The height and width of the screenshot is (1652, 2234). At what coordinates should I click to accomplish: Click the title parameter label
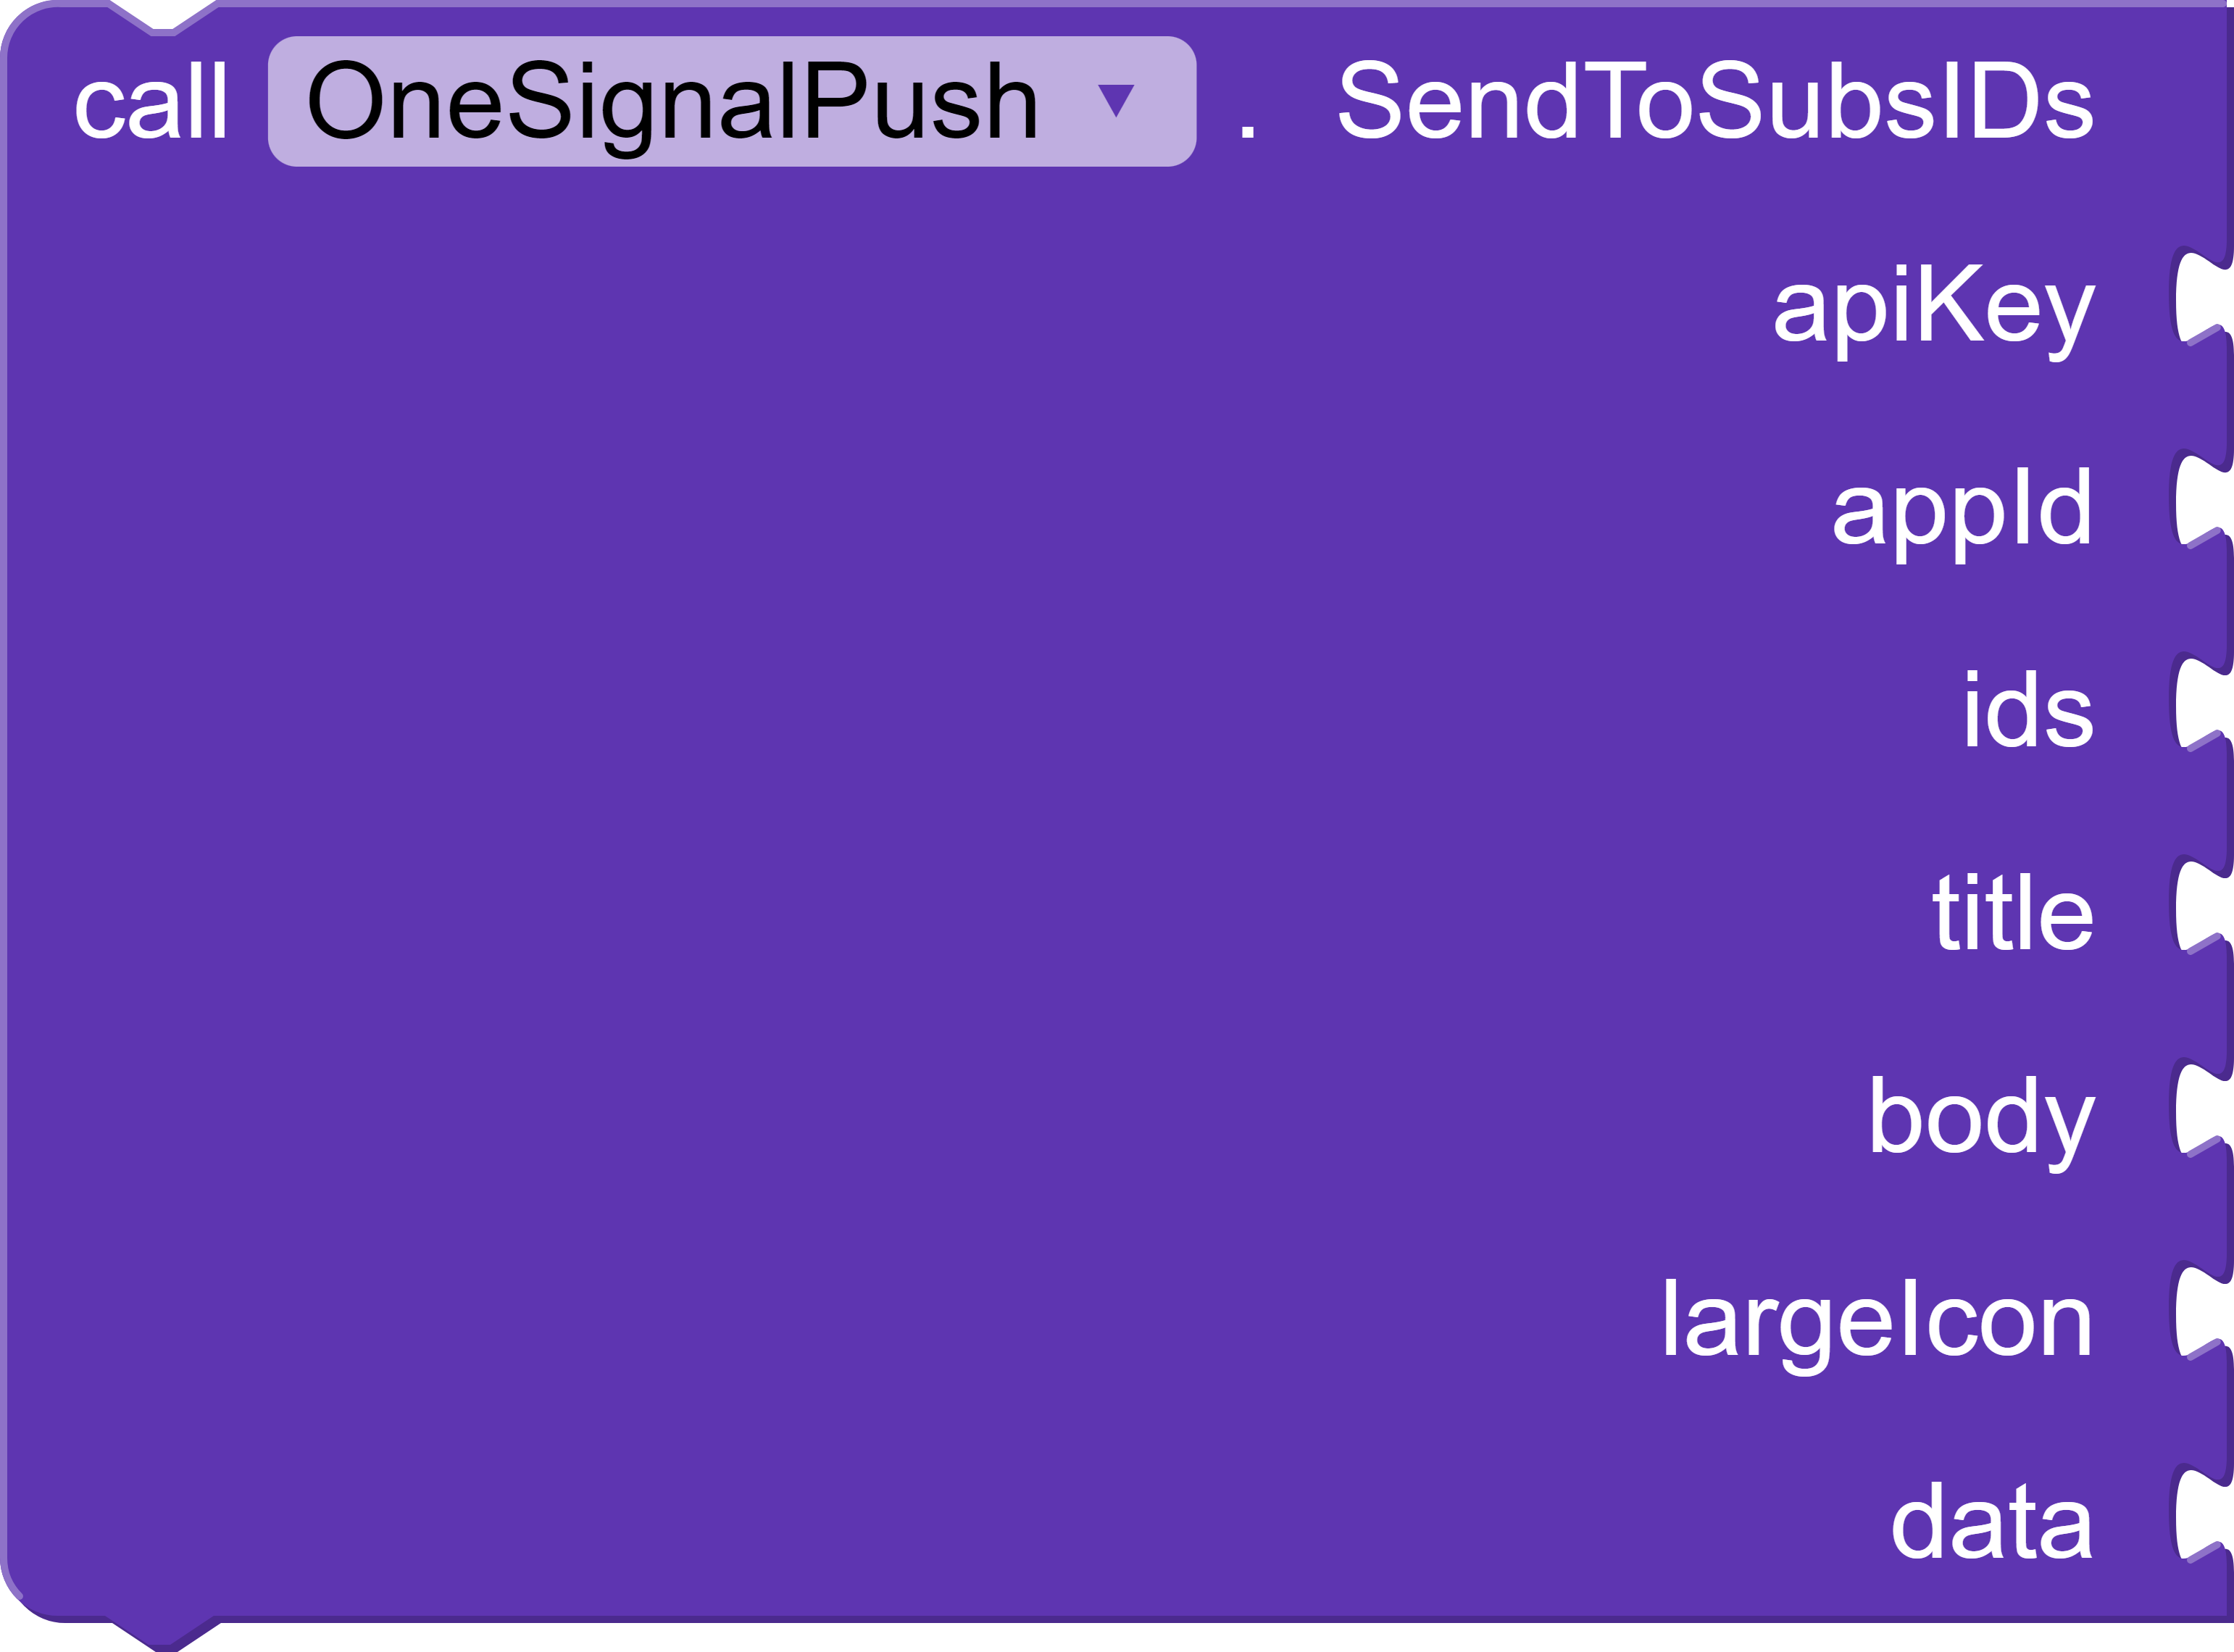[x=2013, y=914]
